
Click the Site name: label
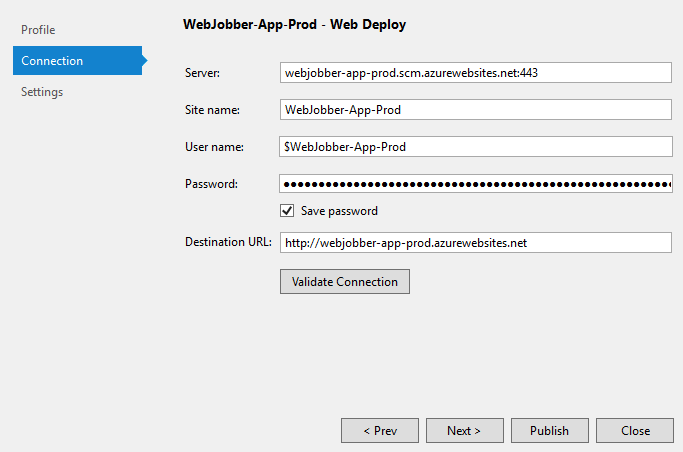(213, 110)
